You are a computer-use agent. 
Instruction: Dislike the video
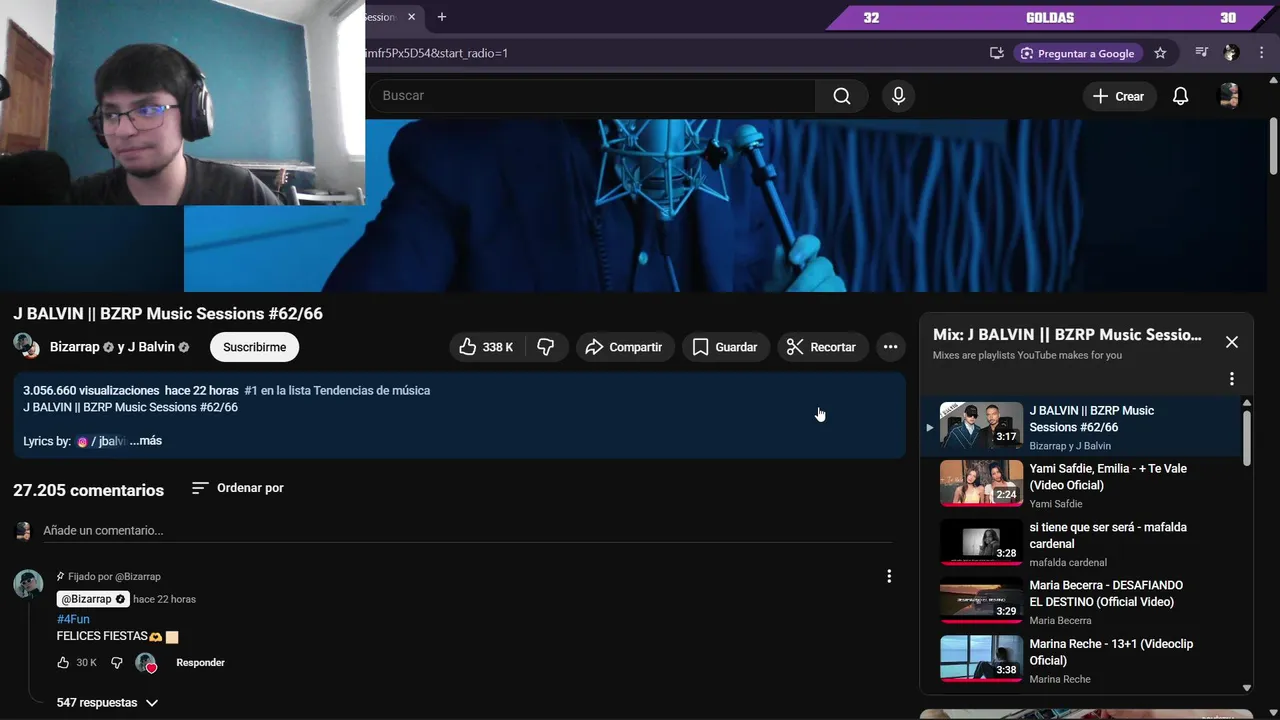[546, 347]
